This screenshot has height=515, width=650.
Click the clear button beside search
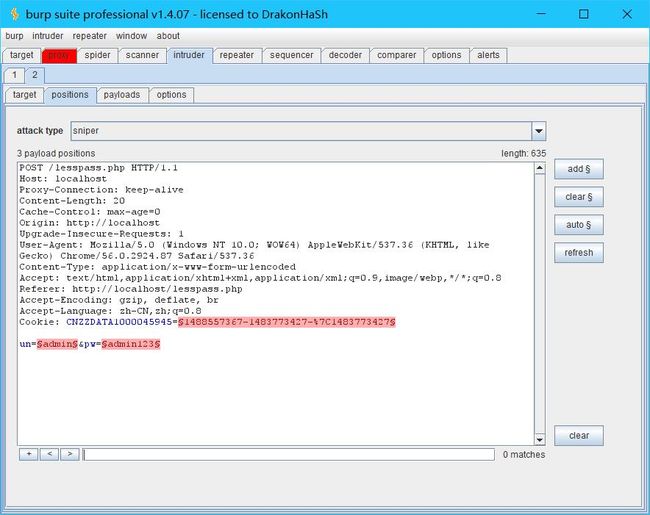(x=579, y=435)
